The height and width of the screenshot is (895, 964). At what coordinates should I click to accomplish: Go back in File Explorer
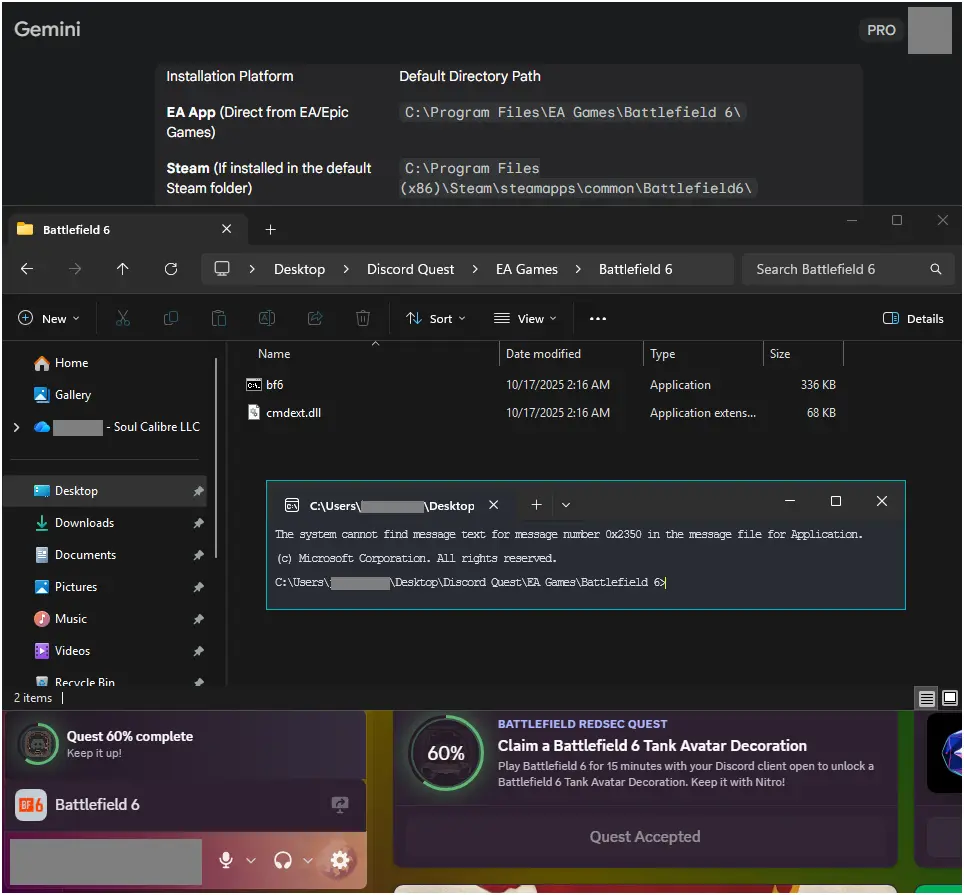(x=27, y=269)
